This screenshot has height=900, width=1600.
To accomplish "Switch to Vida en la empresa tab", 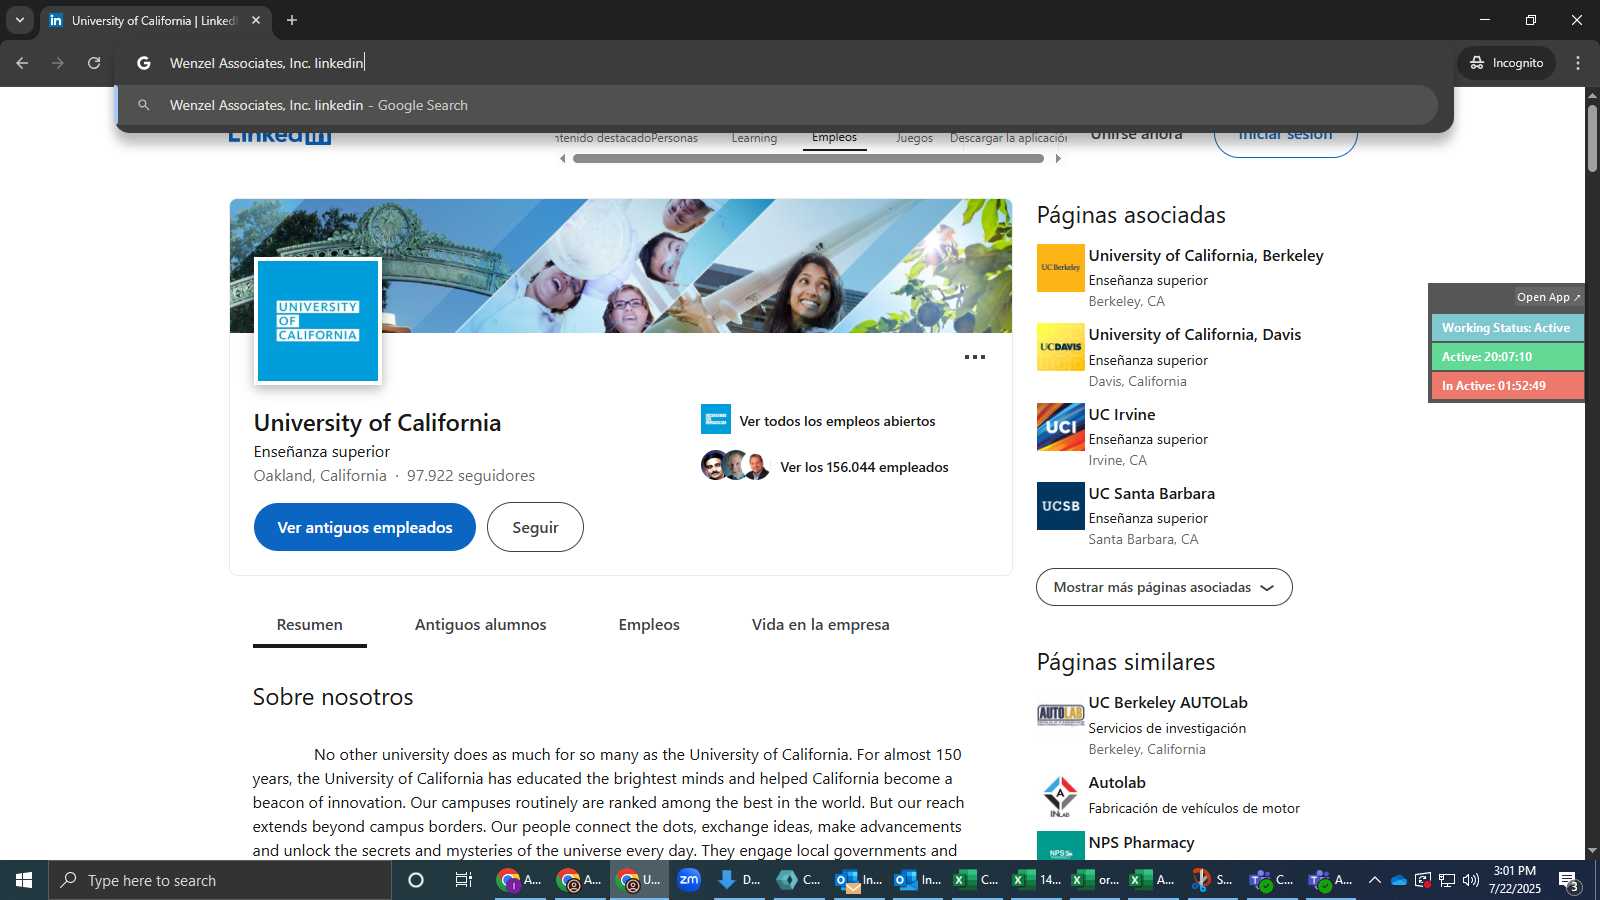I will [820, 625].
